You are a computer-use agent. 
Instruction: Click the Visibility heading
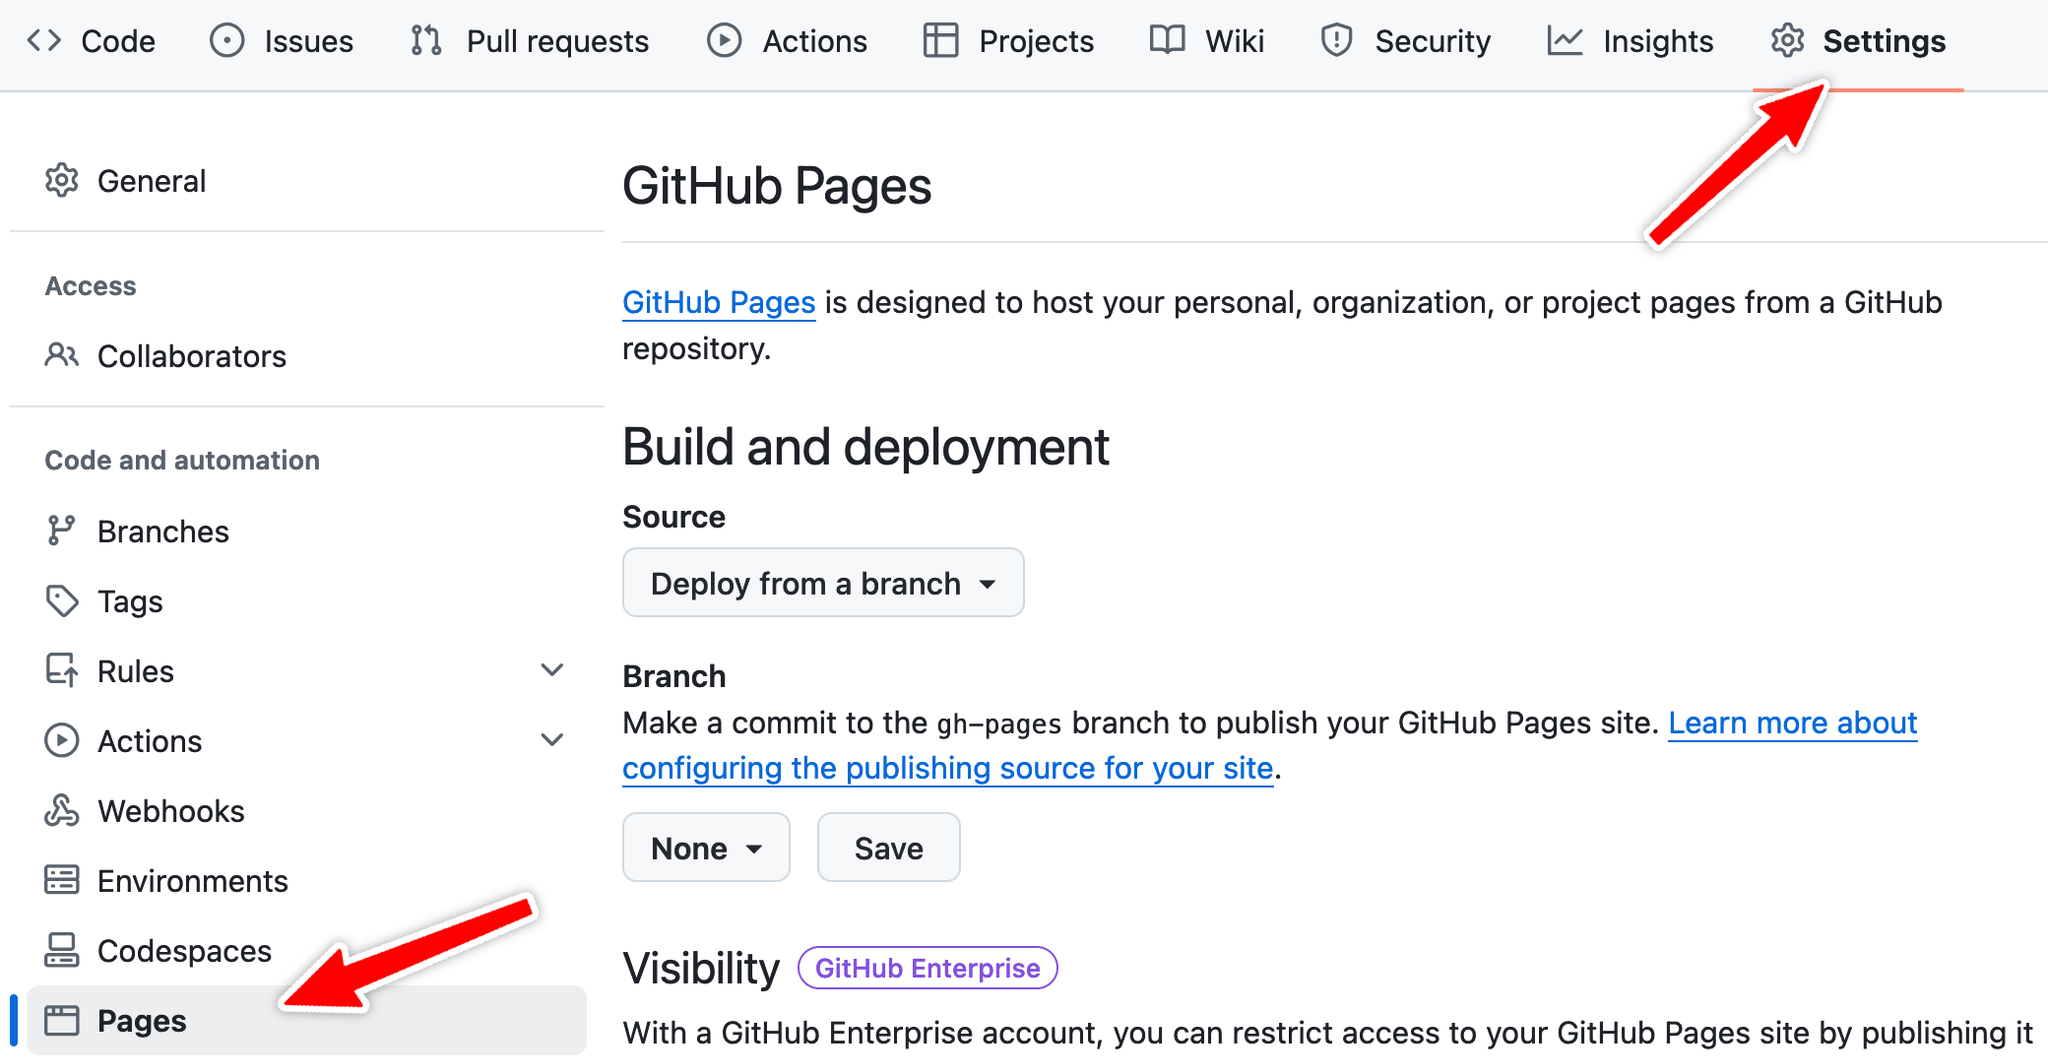point(701,968)
